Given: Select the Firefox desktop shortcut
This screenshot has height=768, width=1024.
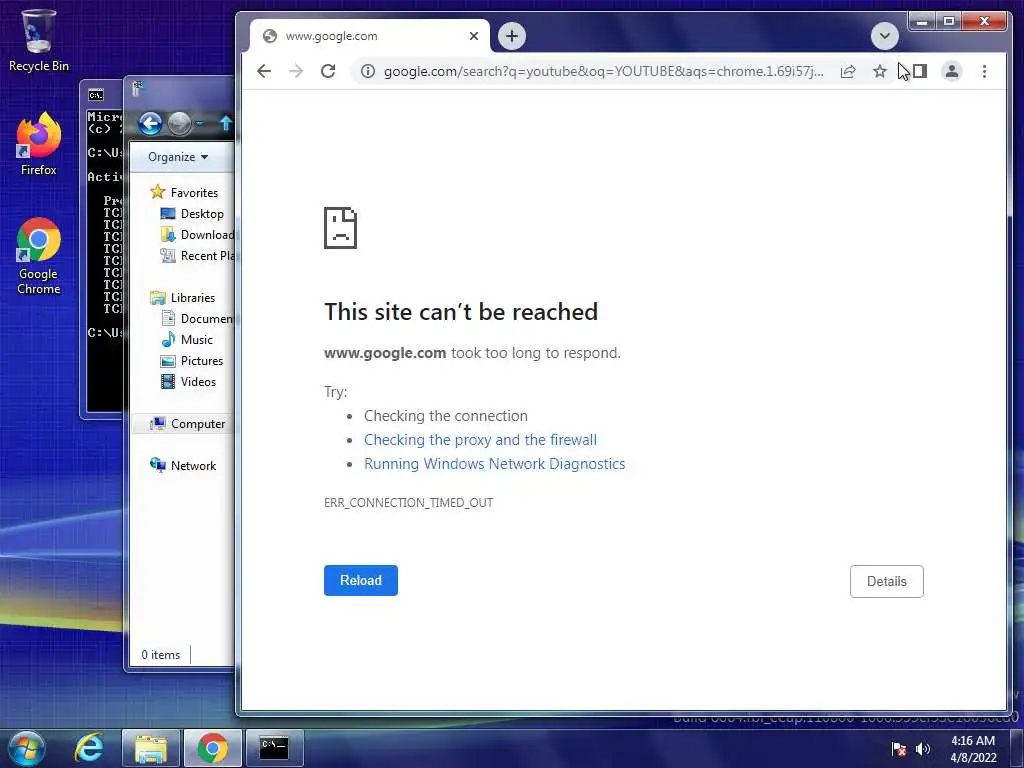Looking at the screenshot, I should [39, 144].
